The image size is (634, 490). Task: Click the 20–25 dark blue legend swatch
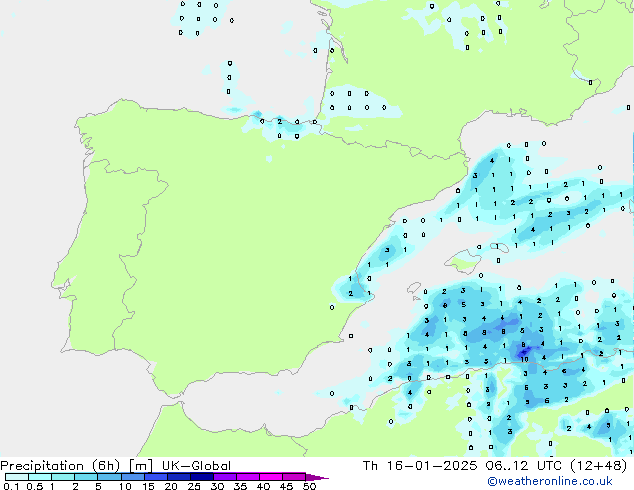[178, 477]
